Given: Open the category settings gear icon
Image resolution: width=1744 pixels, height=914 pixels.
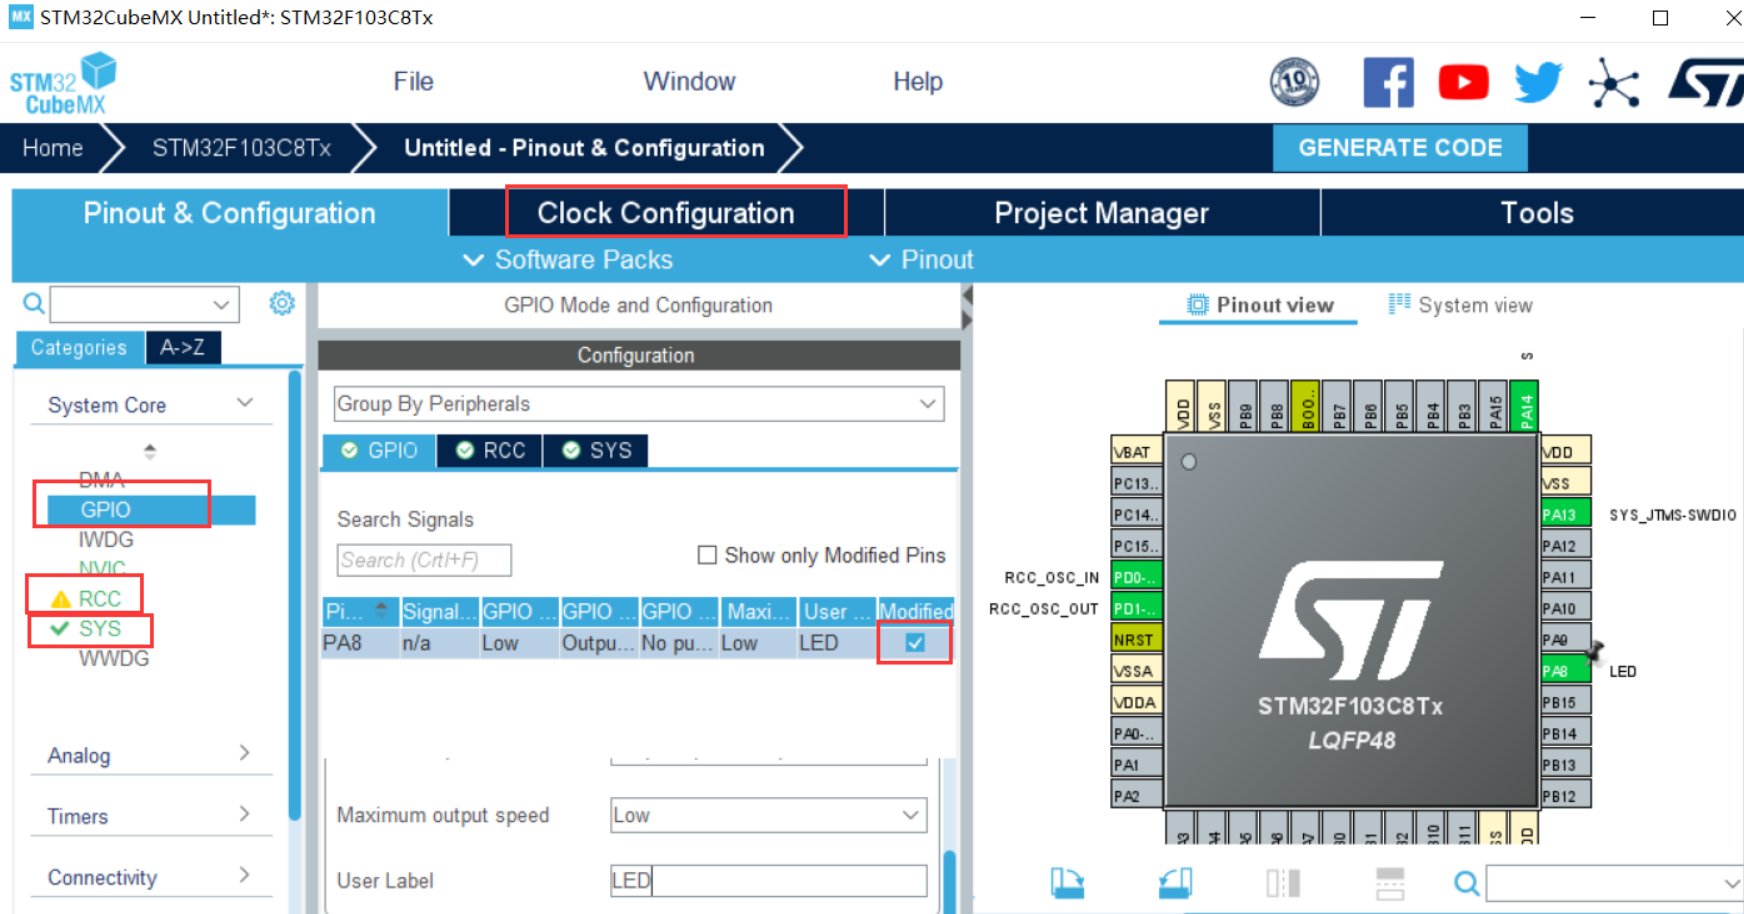Looking at the screenshot, I should pos(282,303).
